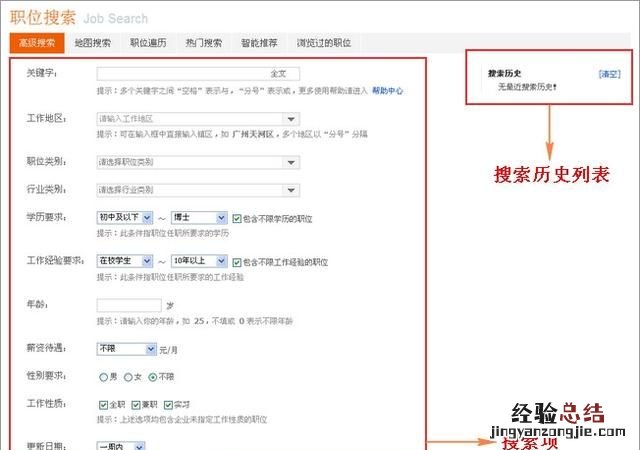Expand the 职位类别 dropdown arrow
The height and width of the screenshot is (450, 640).
(x=290, y=162)
